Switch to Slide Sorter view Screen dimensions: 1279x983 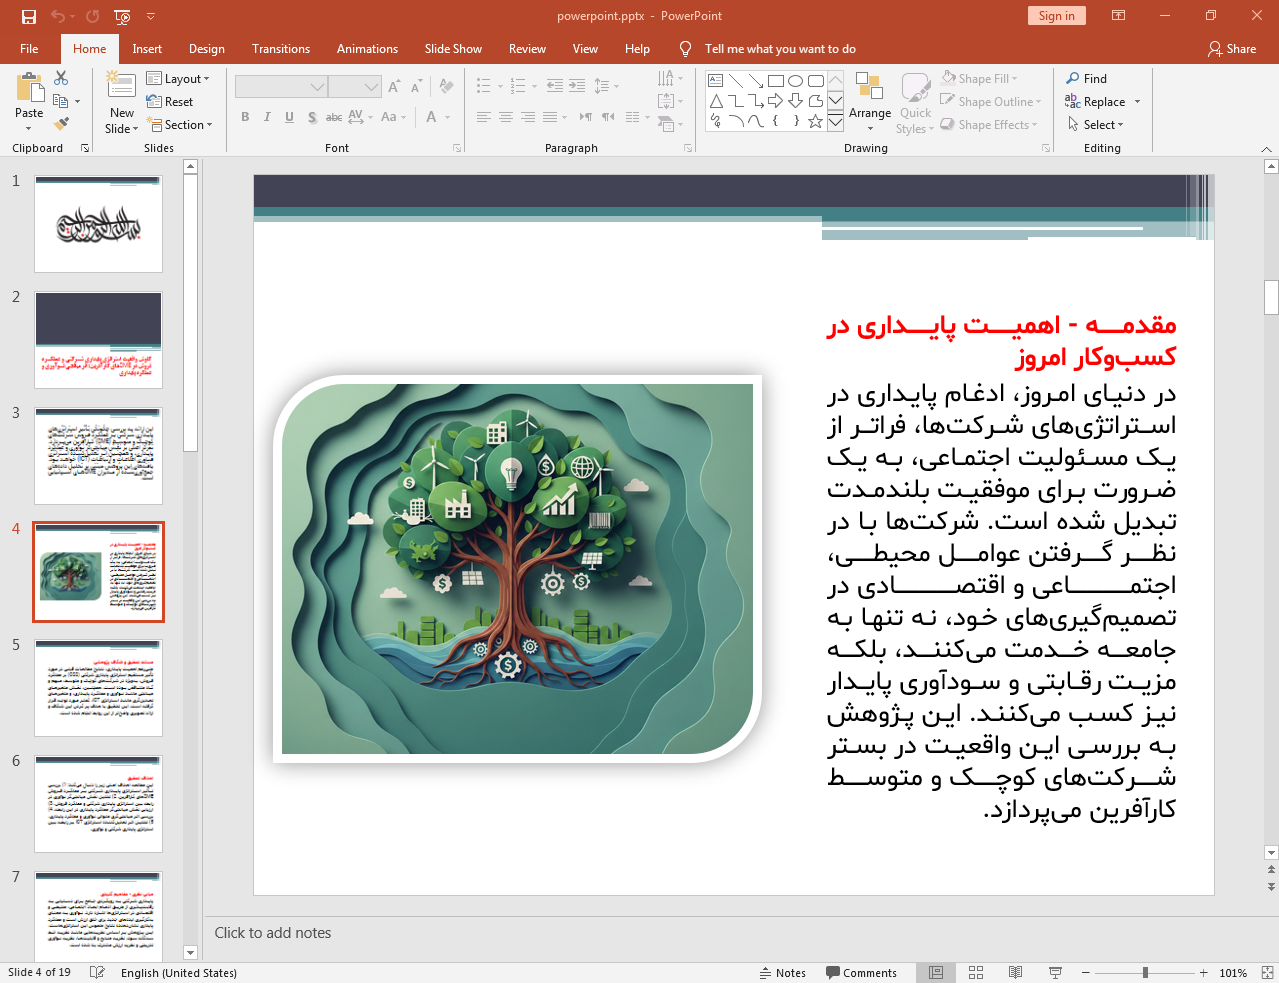coord(976,973)
